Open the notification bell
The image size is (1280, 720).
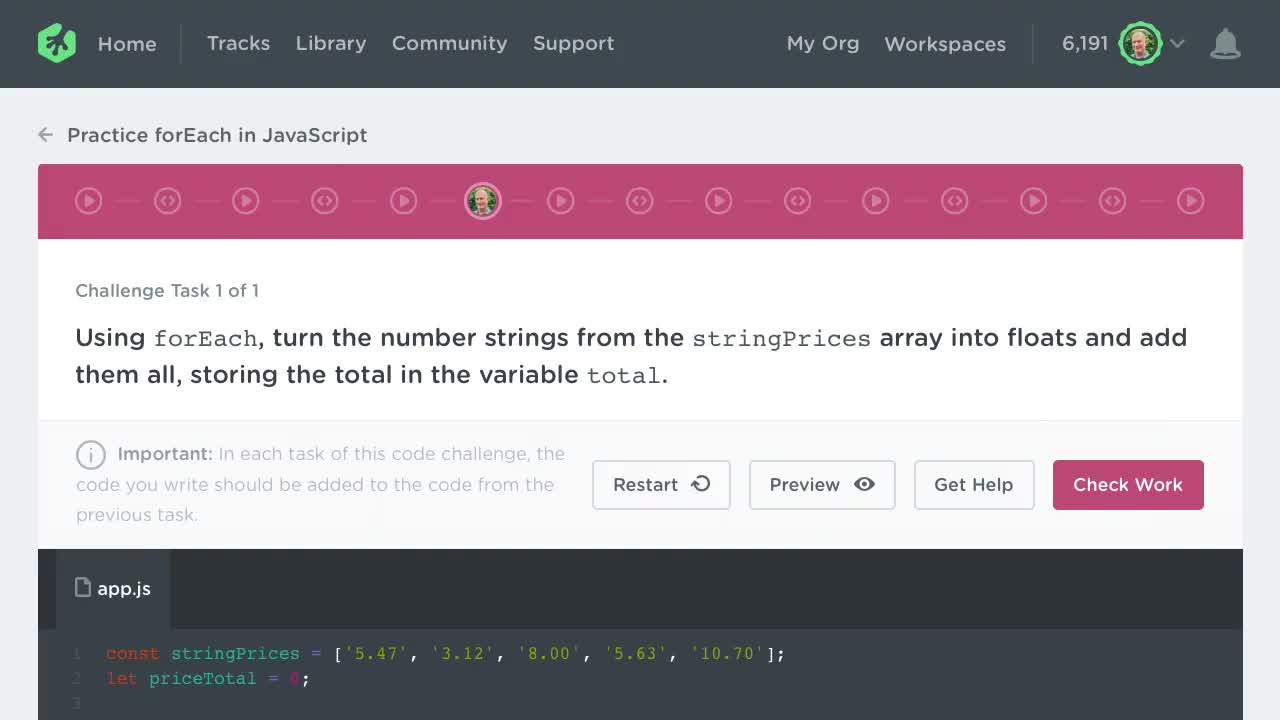1225,43
